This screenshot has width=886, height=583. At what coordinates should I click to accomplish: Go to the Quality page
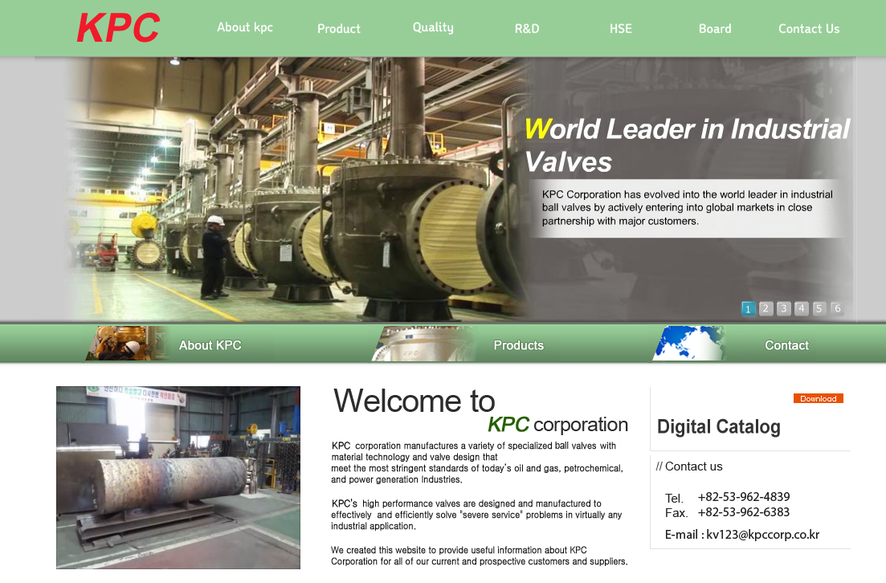pyautogui.click(x=433, y=27)
